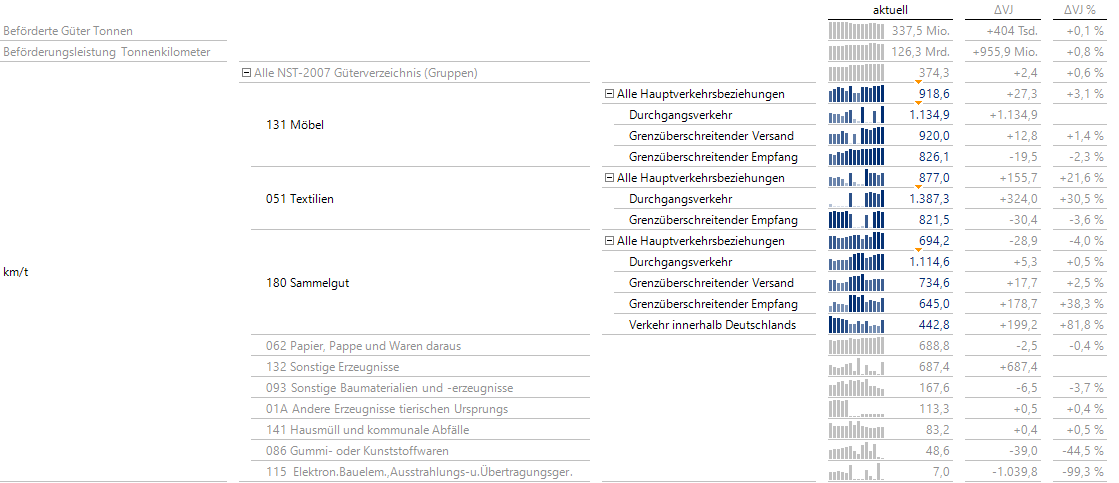The height and width of the screenshot is (483, 1119).
Task: Collapse Alle Hauptverkehrsbeziehungen under 180 Sammelgut
Action: point(608,241)
